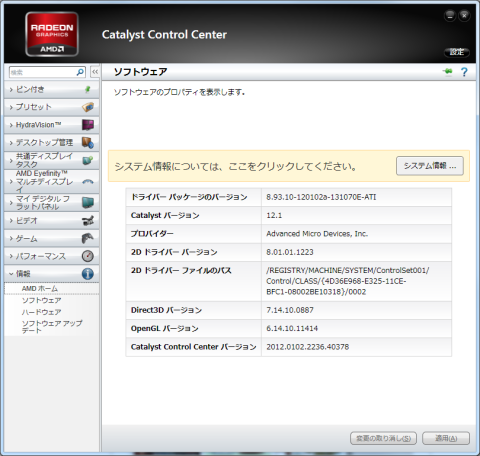
Task: Expand the パフォーマンス section
Action: pyautogui.click(x=52, y=256)
